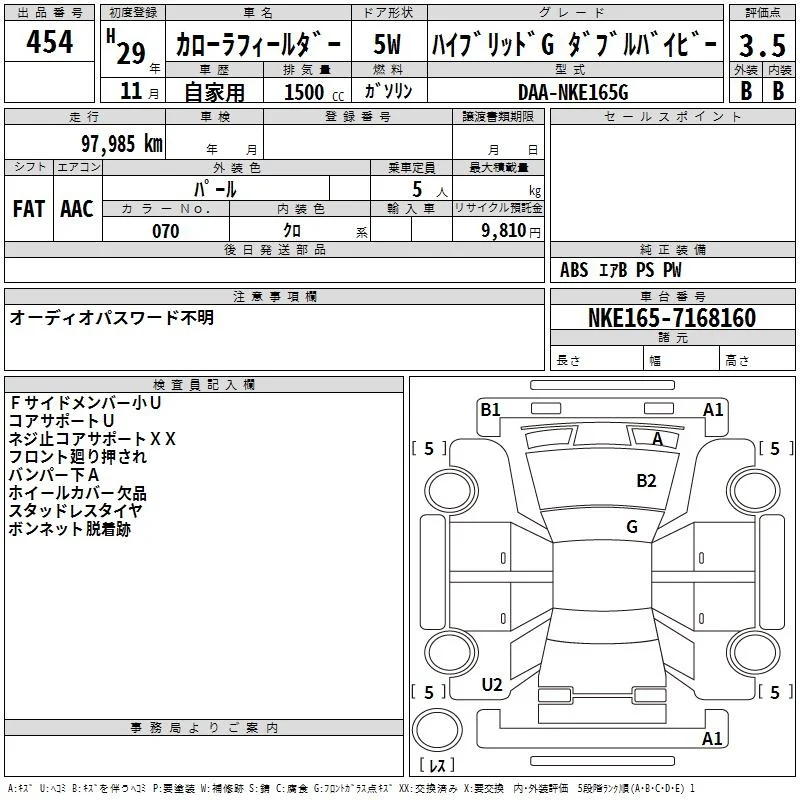Select door shape value 5W
This screenshot has height=800, width=800.
387,44
